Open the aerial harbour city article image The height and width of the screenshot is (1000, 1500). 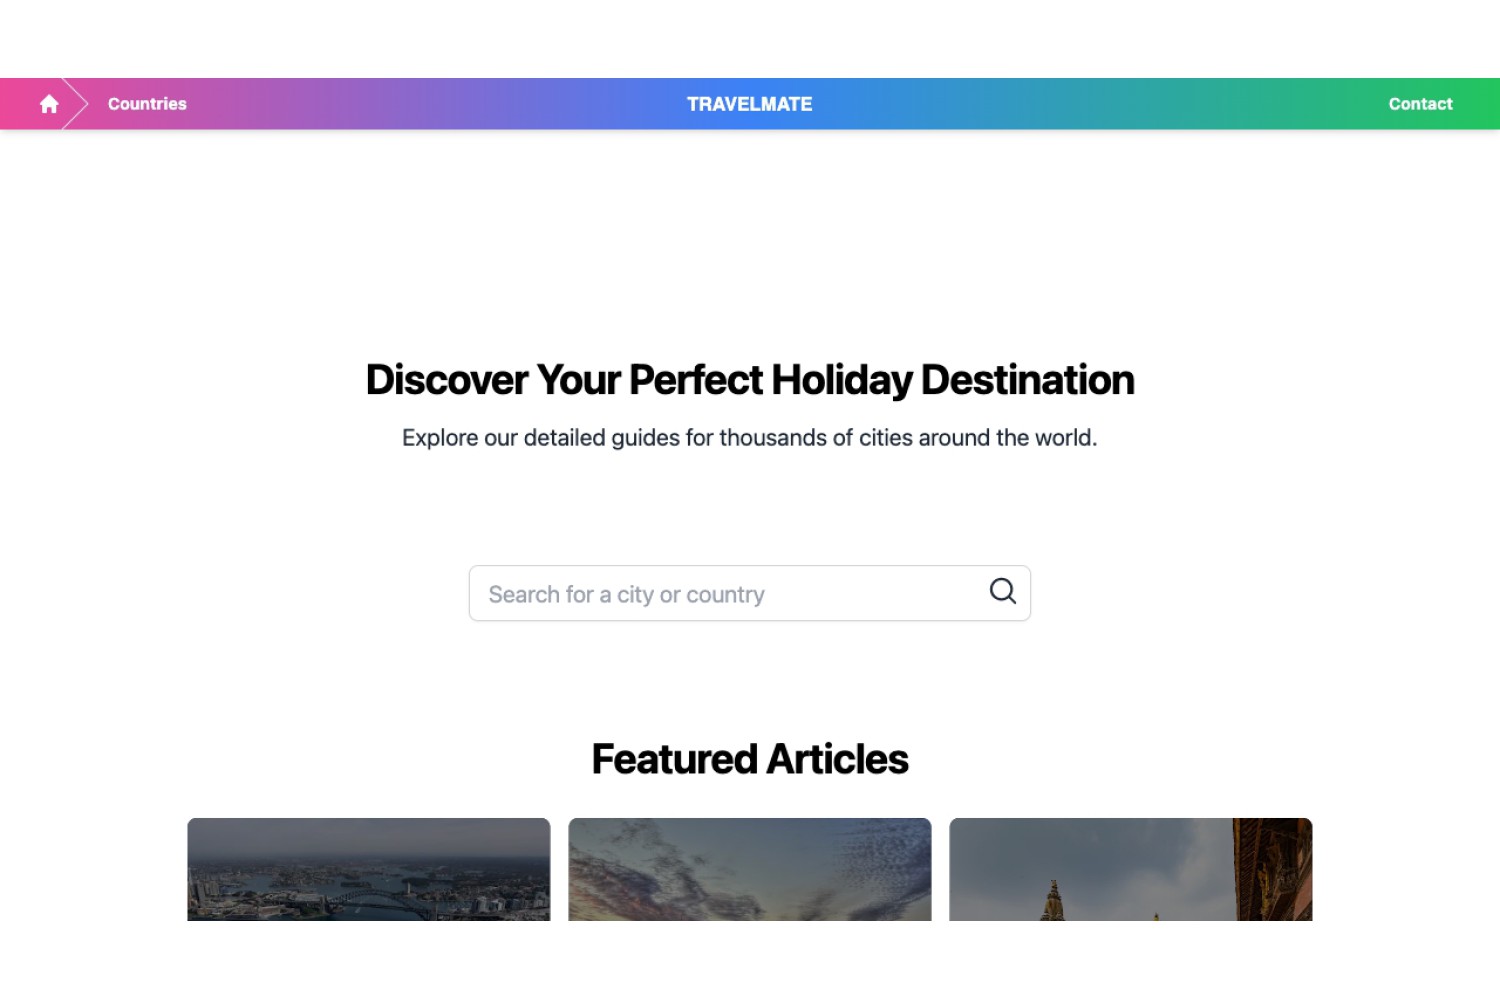click(x=369, y=870)
